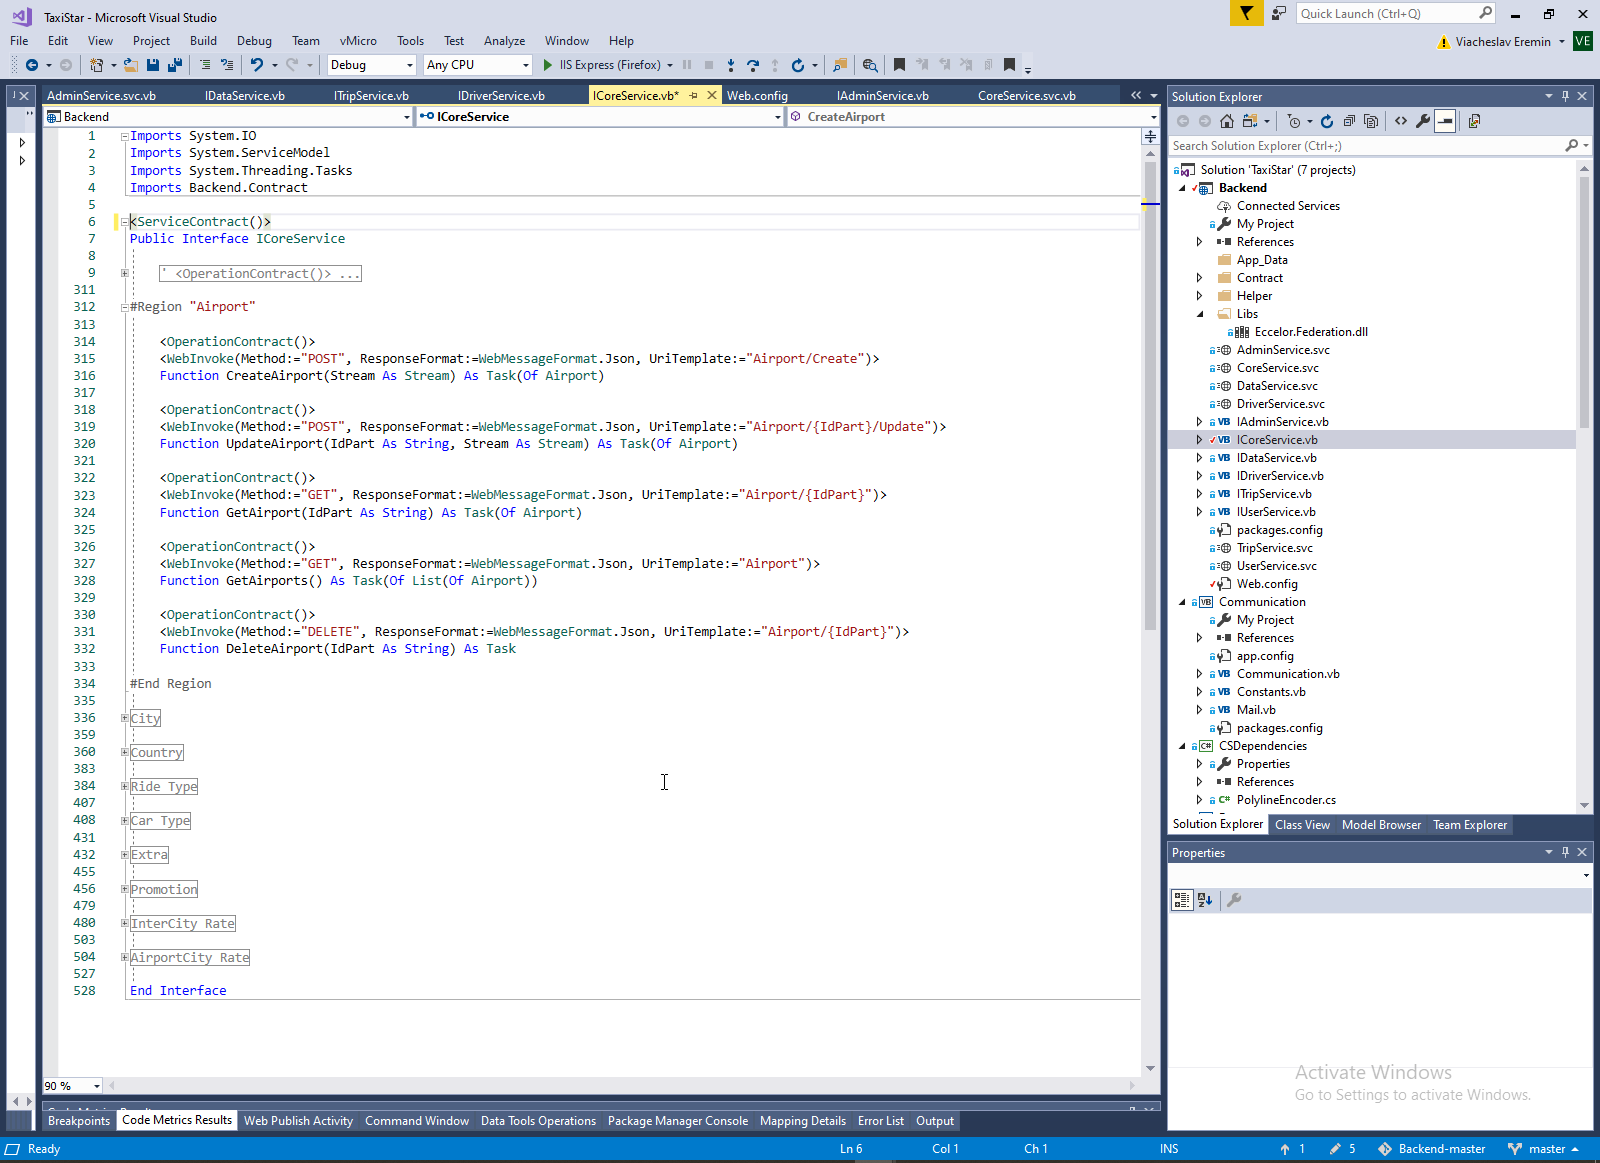Click the Step Over debug icon
Screen dimensions: 1600x1163
click(x=753, y=65)
